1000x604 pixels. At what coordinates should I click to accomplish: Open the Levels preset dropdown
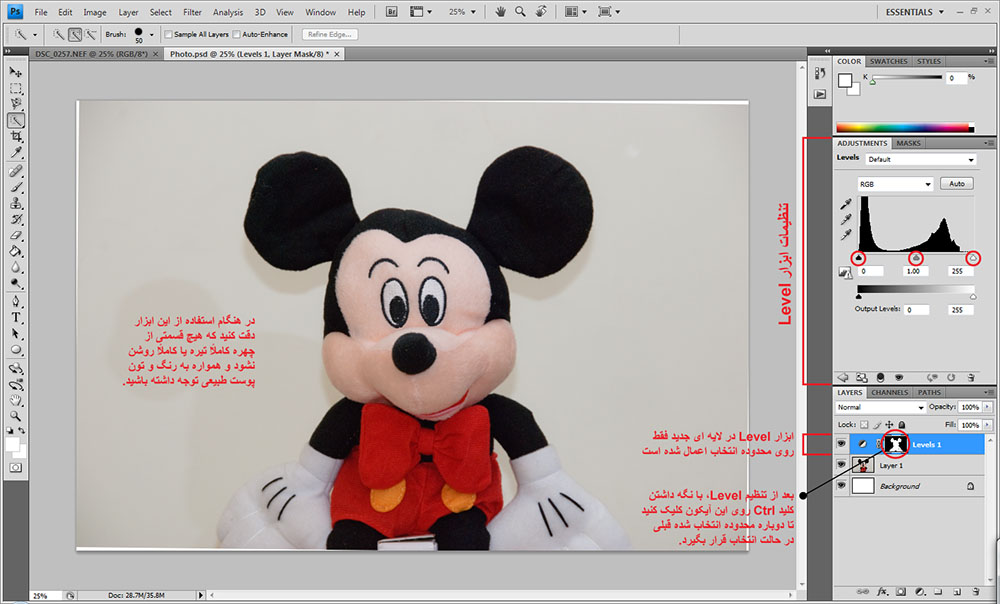click(921, 159)
